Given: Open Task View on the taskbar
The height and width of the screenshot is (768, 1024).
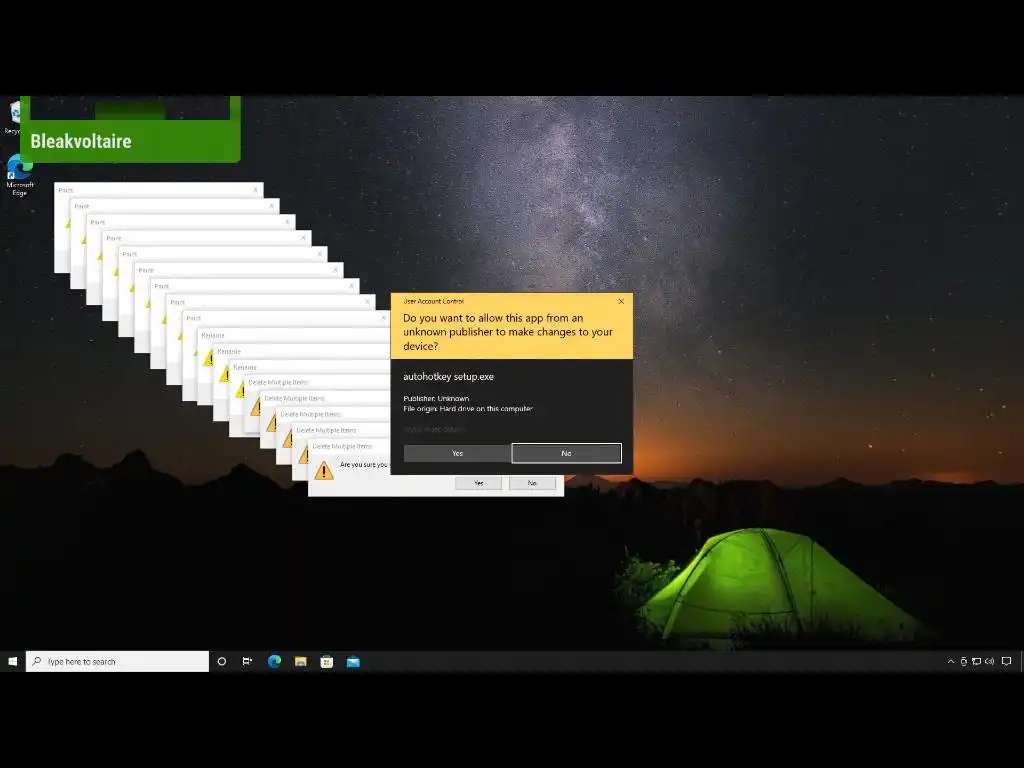Looking at the screenshot, I should (x=248, y=662).
